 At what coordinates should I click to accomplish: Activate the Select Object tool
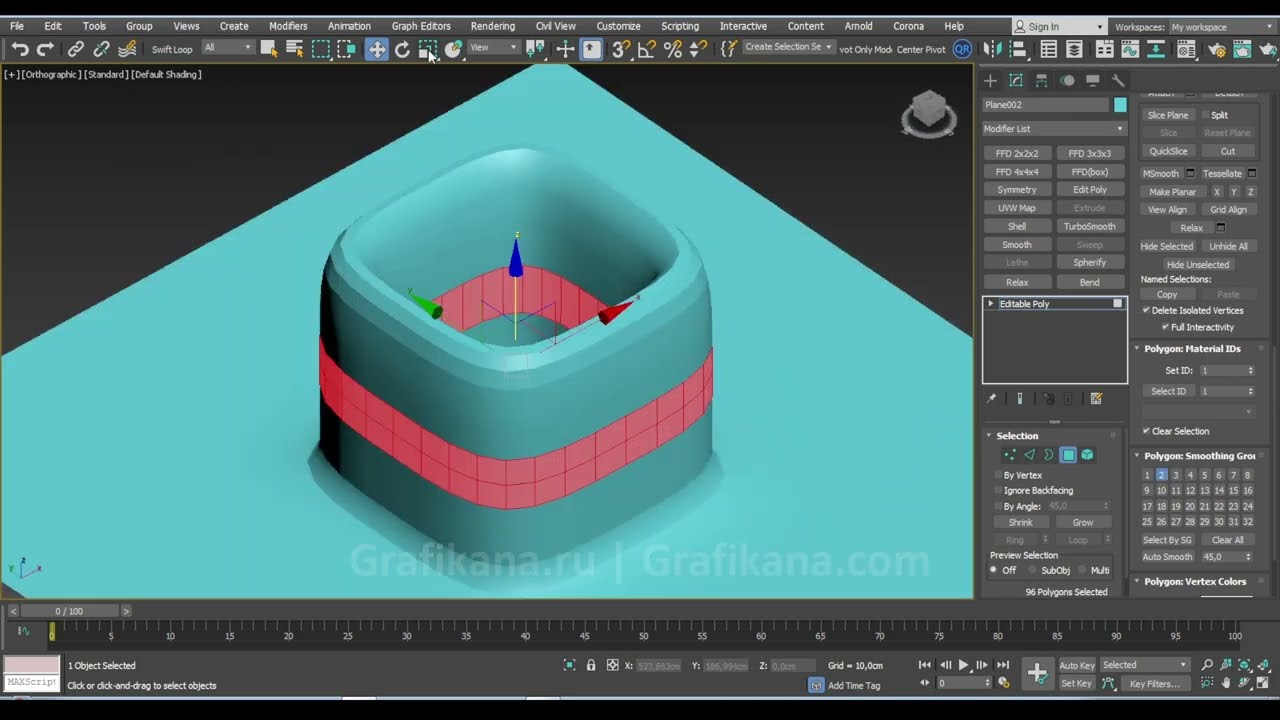point(269,48)
